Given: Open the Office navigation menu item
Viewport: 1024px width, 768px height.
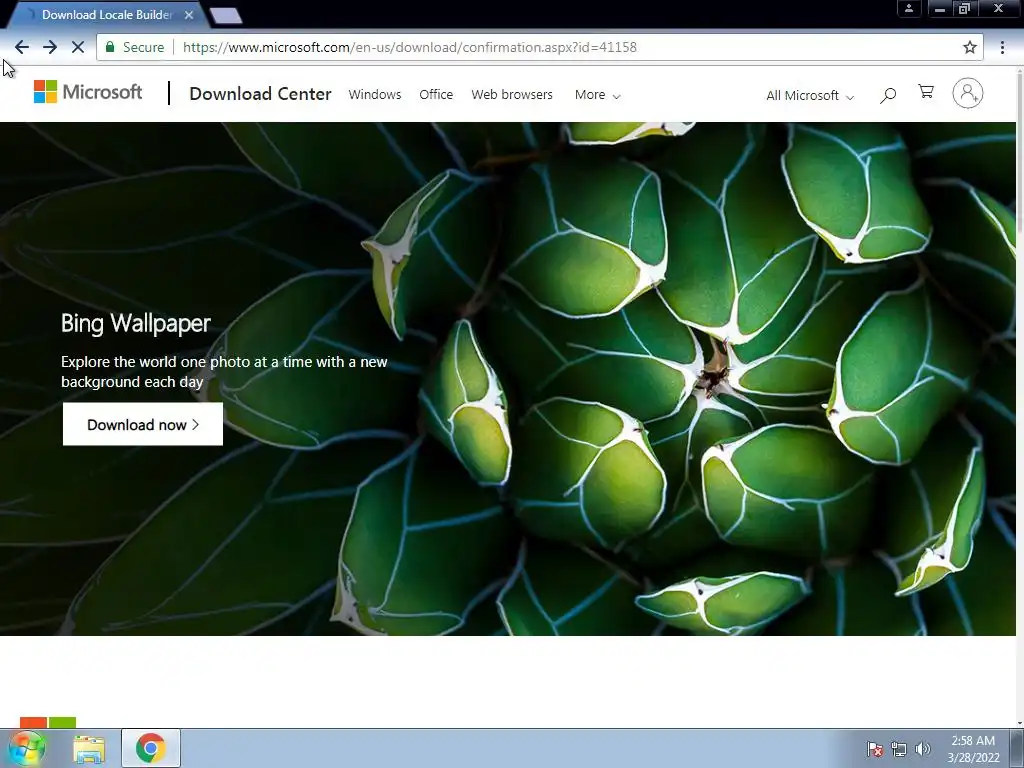Looking at the screenshot, I should point(436,95).
